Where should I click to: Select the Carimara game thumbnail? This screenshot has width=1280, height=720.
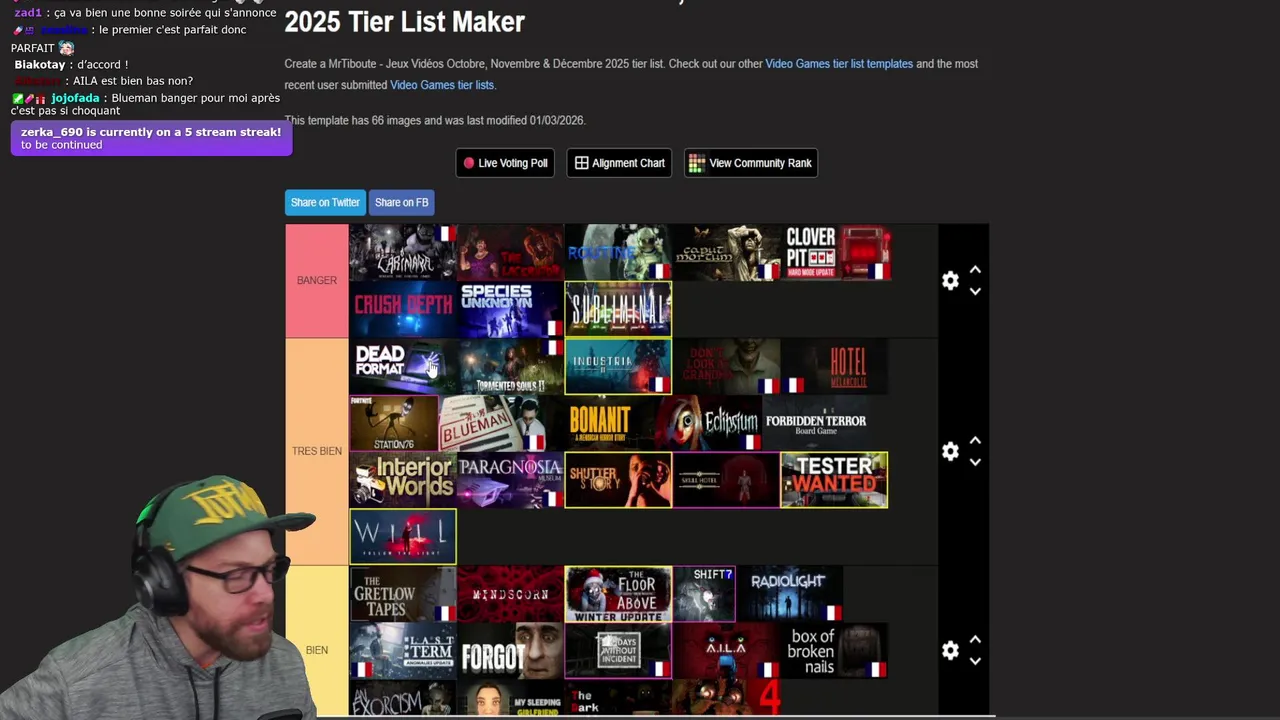click(x=403, y=252)
